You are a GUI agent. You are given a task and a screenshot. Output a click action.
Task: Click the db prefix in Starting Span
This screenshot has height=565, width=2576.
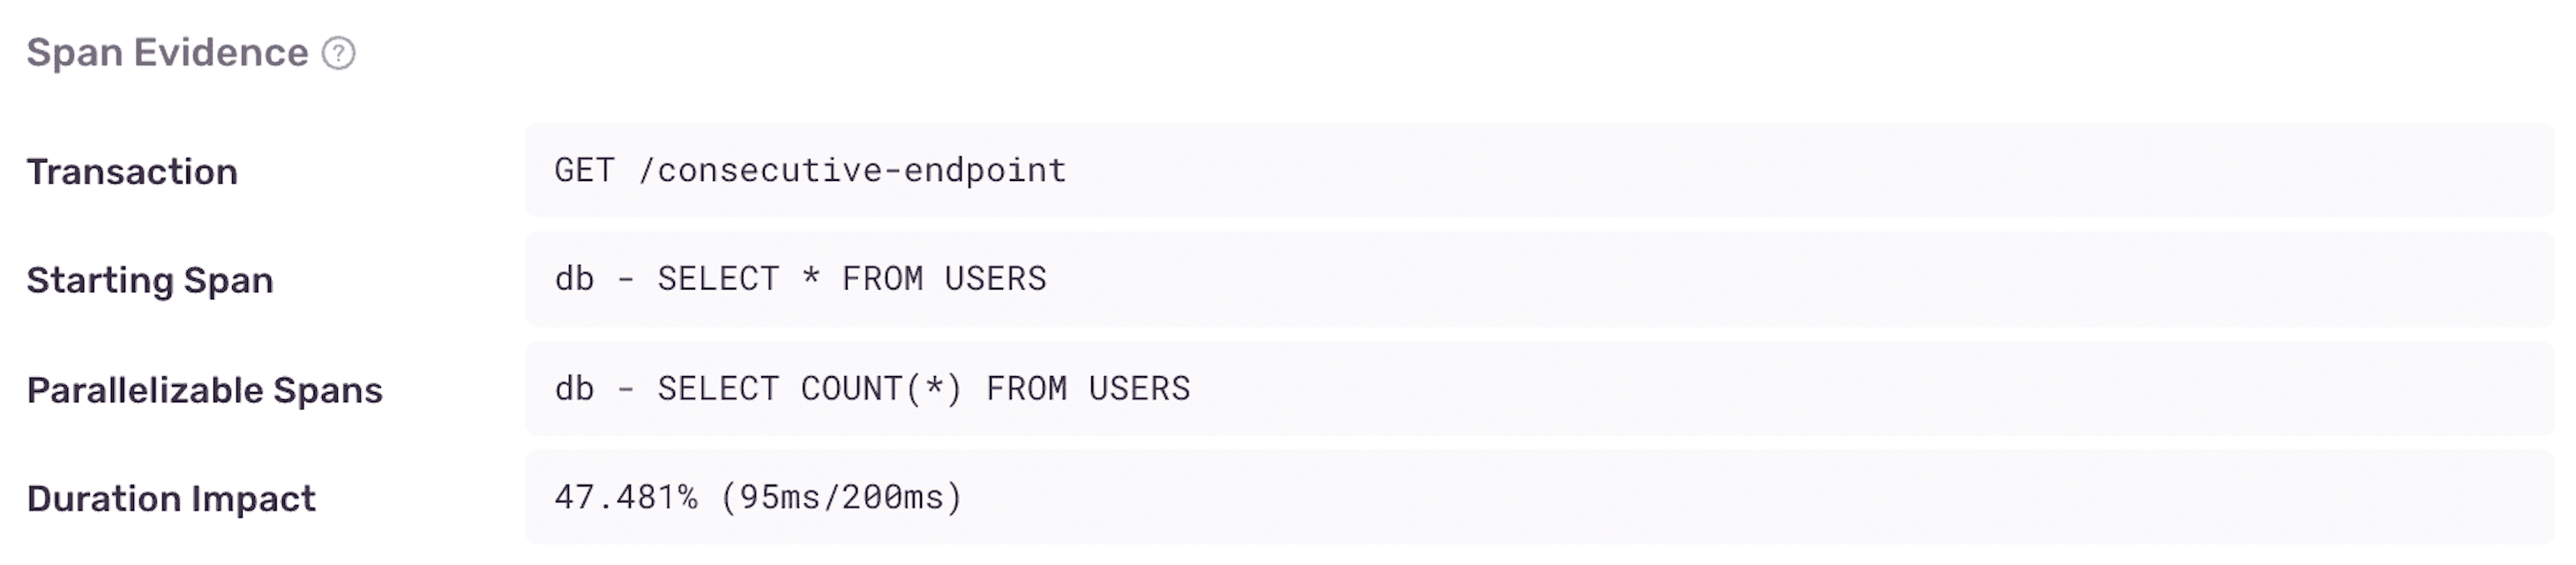coord(574,279)
